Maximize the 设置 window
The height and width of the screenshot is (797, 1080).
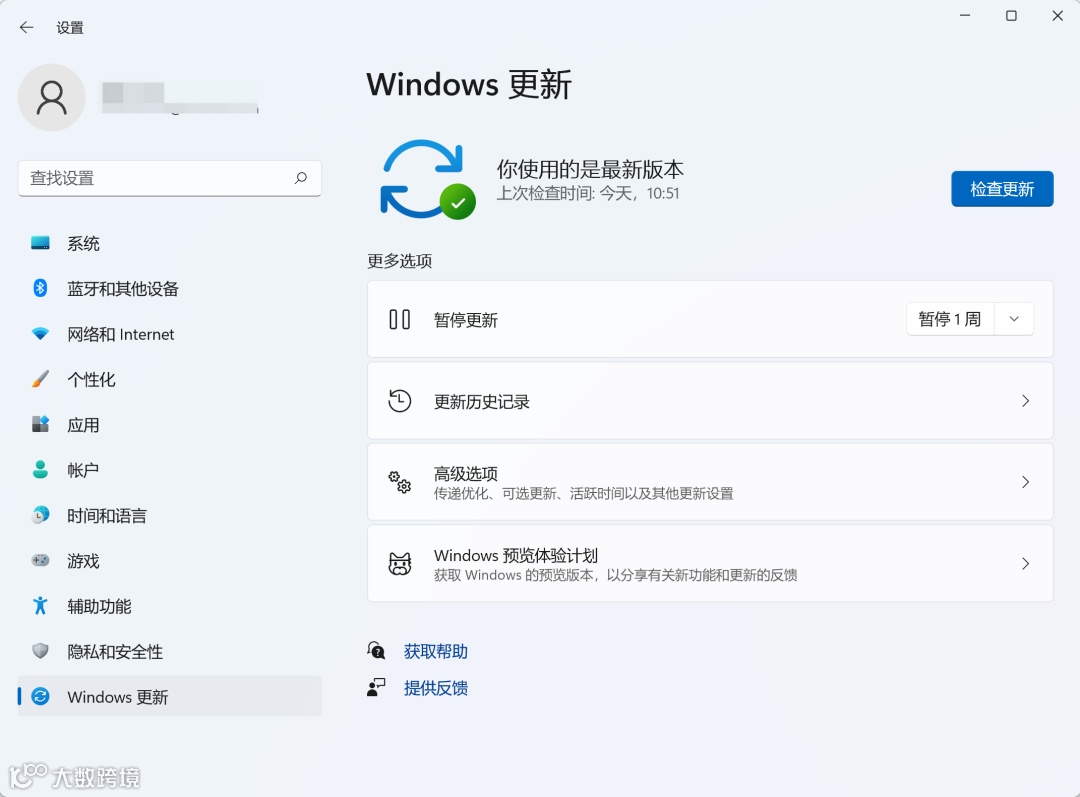pos(1011,15)
